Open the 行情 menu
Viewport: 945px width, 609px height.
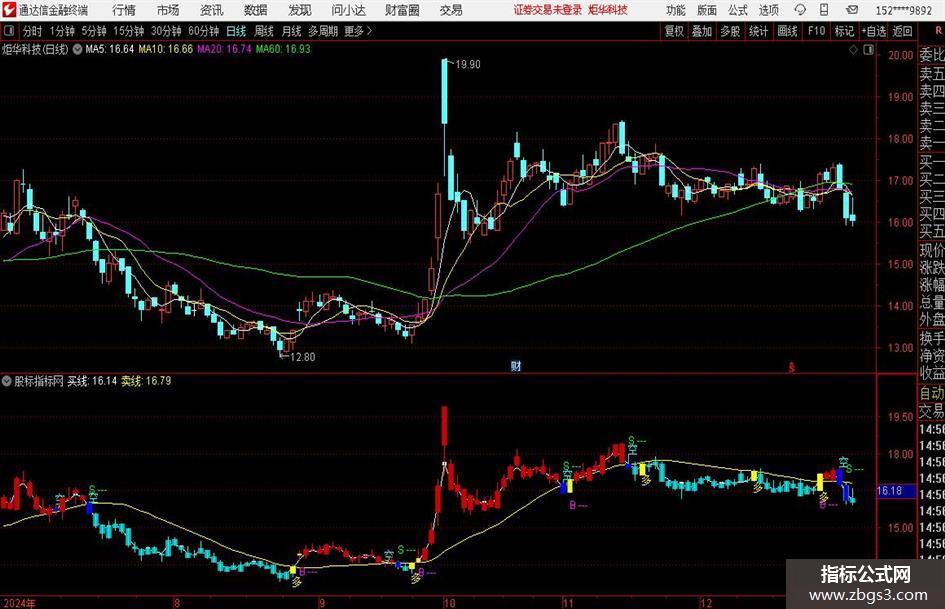tap(124, 10)
